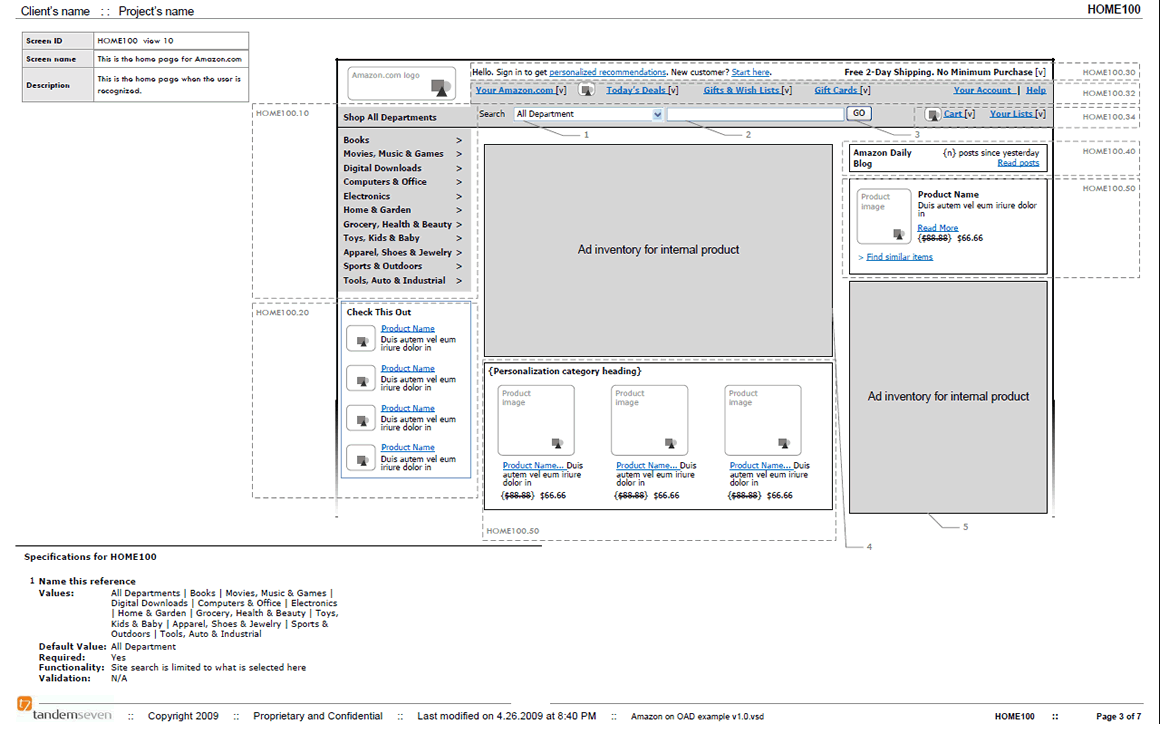
Task: Choose Movies, Music & Games category
Action: pos(393,154)
